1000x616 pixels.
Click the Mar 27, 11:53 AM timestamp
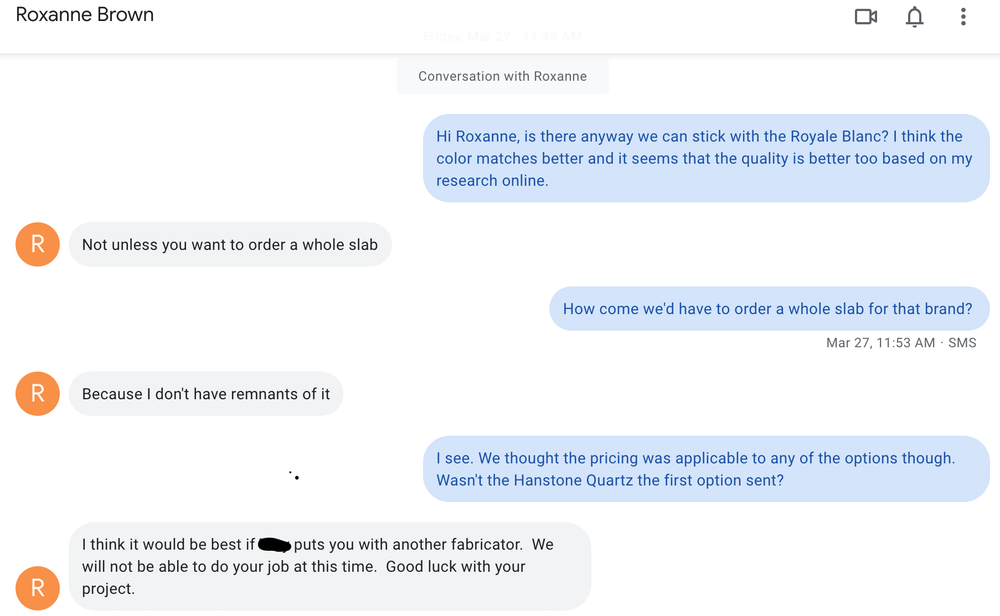[x=880, y=343]
